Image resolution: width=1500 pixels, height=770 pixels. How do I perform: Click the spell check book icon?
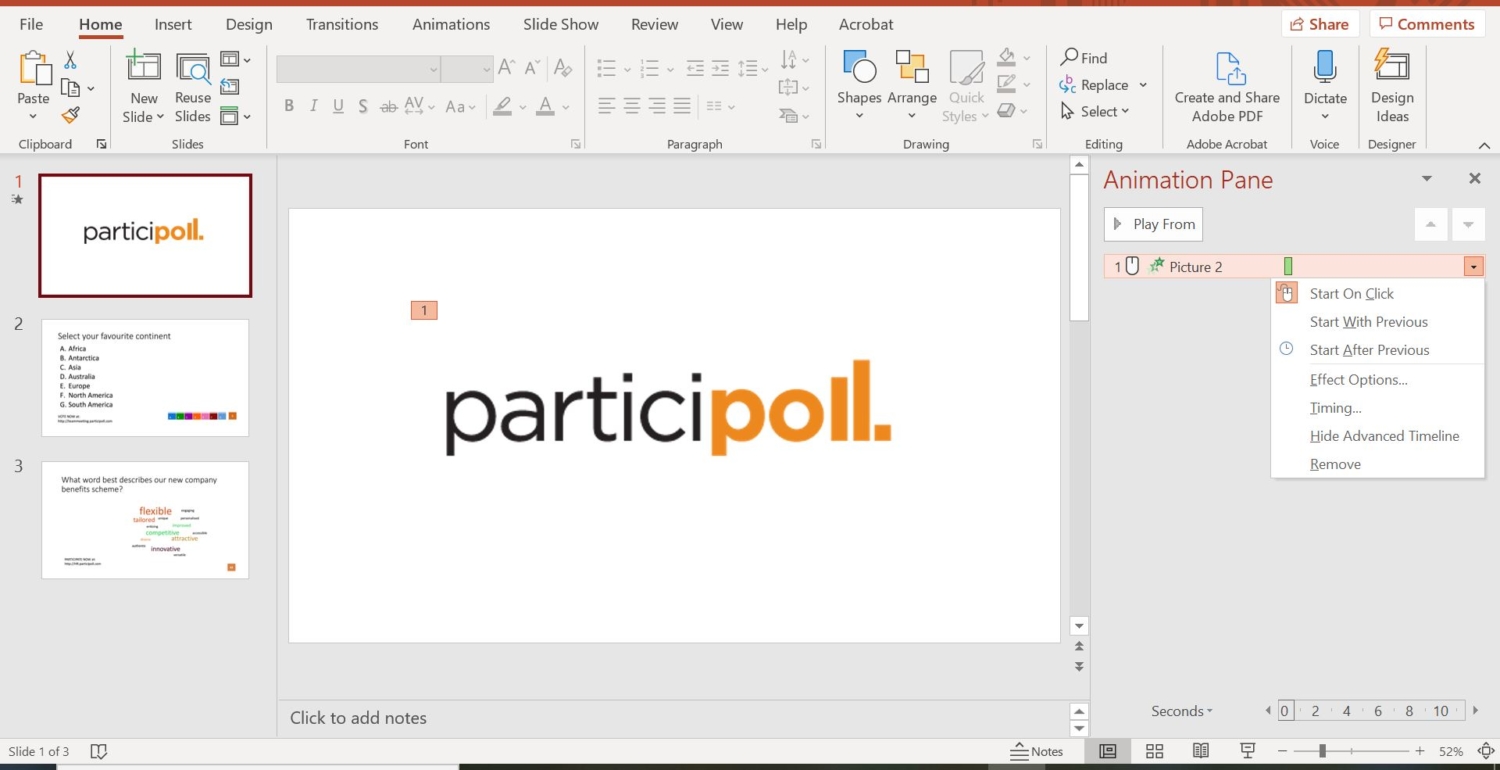click(99, 751)
